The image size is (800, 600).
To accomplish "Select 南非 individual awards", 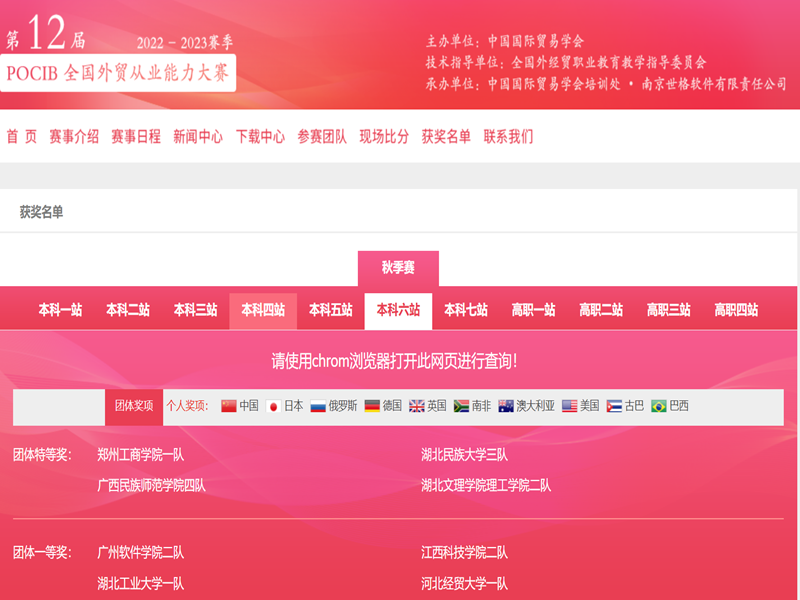I will click(x=481, y=406).
